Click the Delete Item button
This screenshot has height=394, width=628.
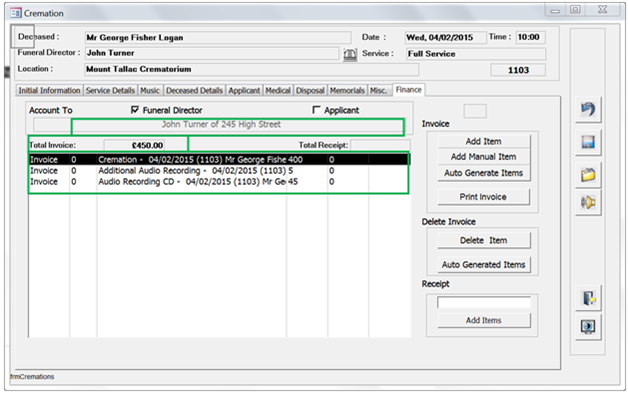coord(483,240)
